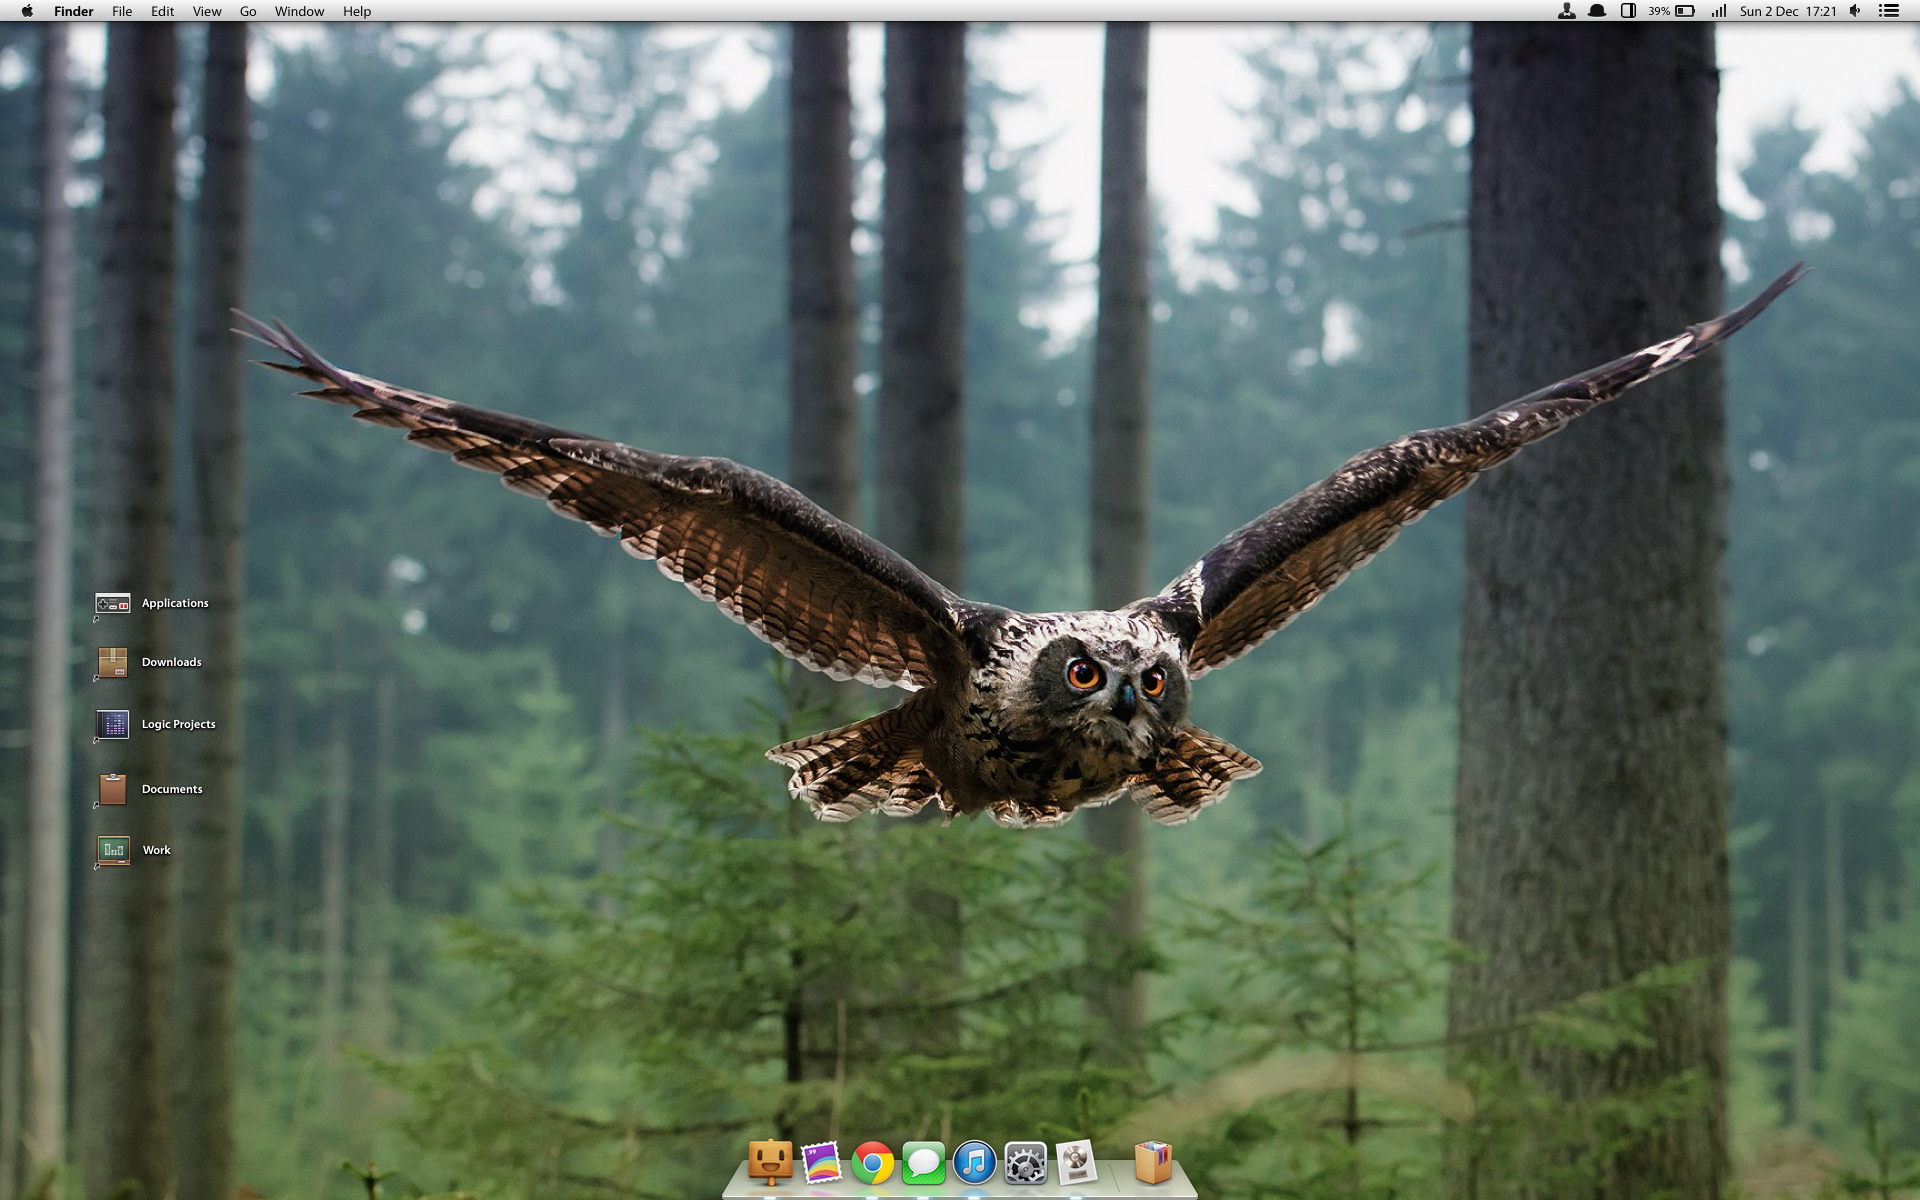Open the Help menu

357,11
